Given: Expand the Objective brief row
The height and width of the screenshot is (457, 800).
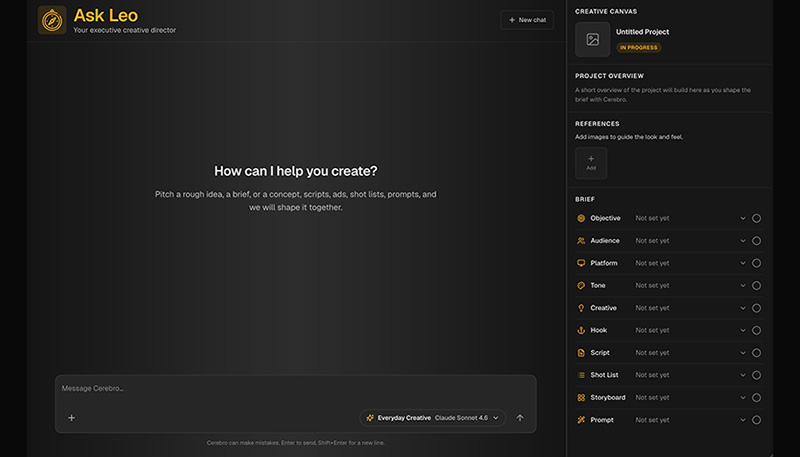Looking at the screenshot, I should [x=742, y=218].
